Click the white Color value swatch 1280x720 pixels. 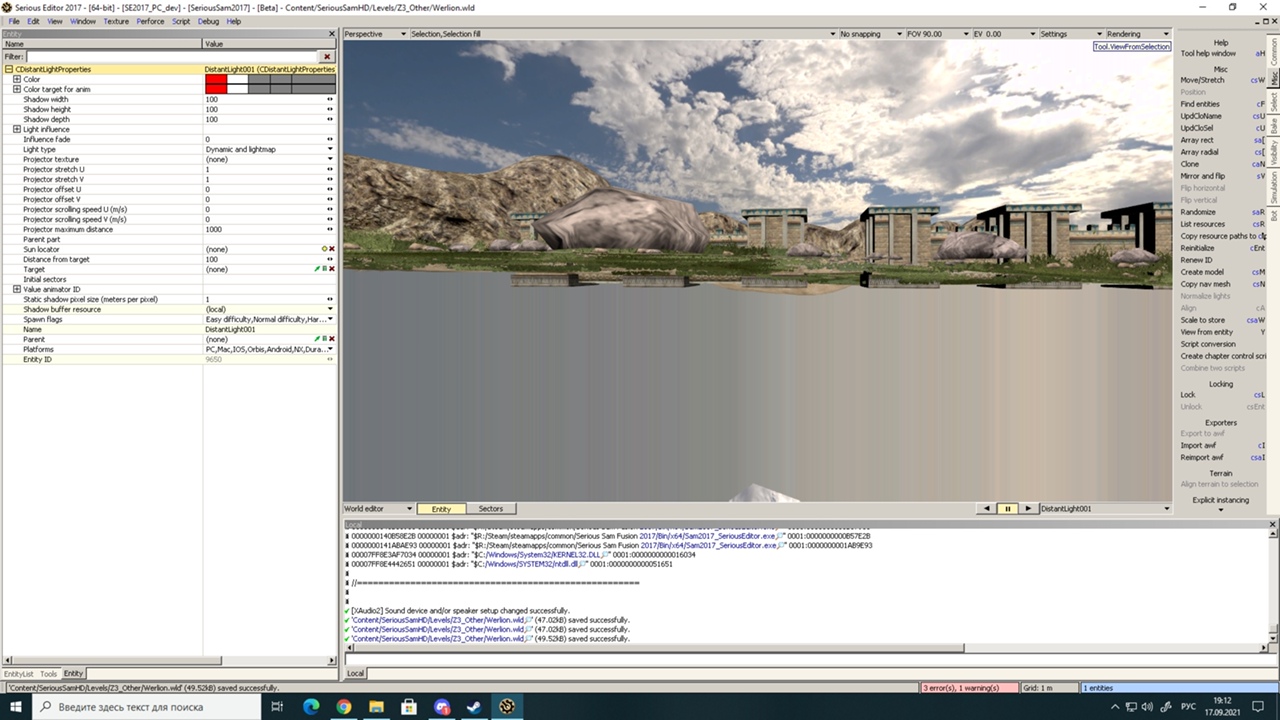pyautogui.click(x=237, y=79)
